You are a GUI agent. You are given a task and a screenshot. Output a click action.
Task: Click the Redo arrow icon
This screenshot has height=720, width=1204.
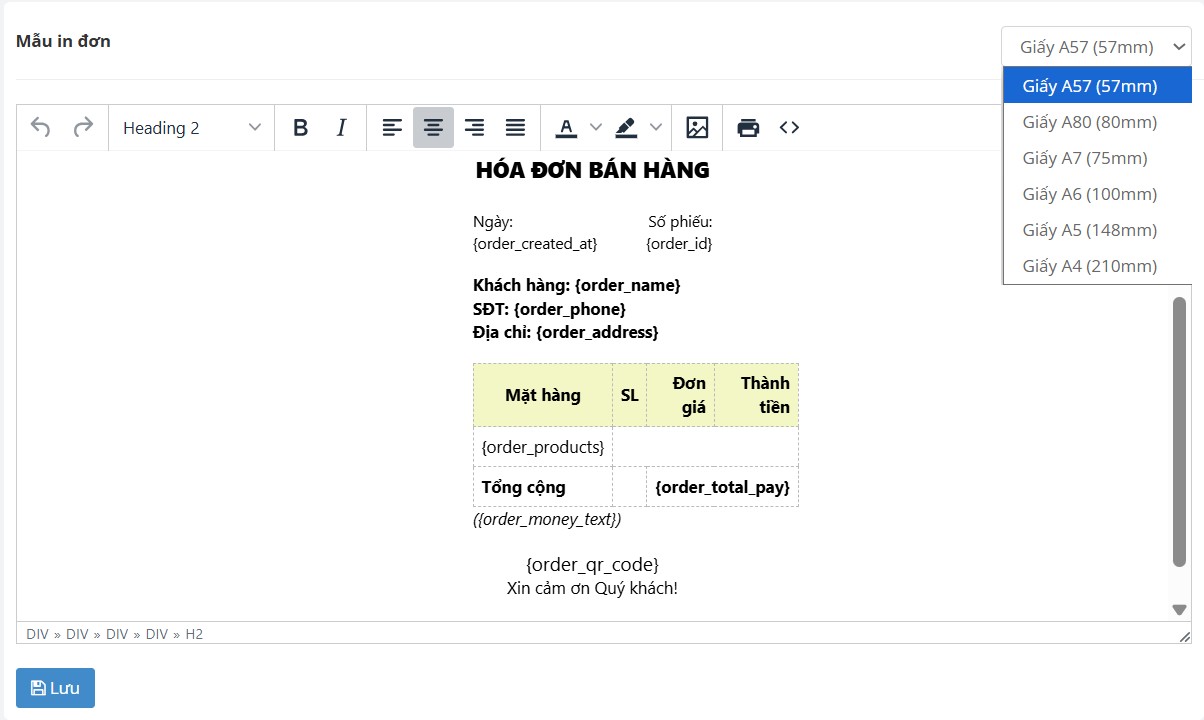click(83, 128)
